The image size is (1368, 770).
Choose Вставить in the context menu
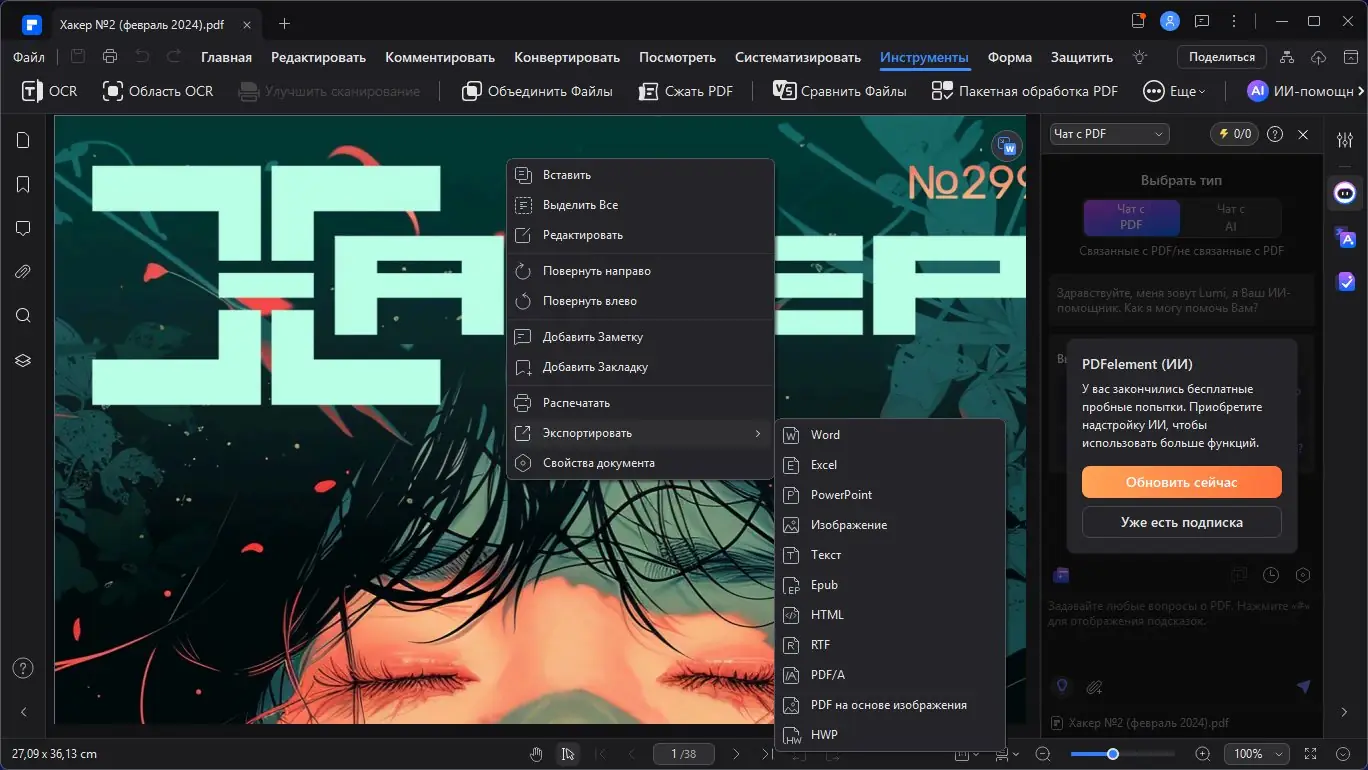coord(641,175)
